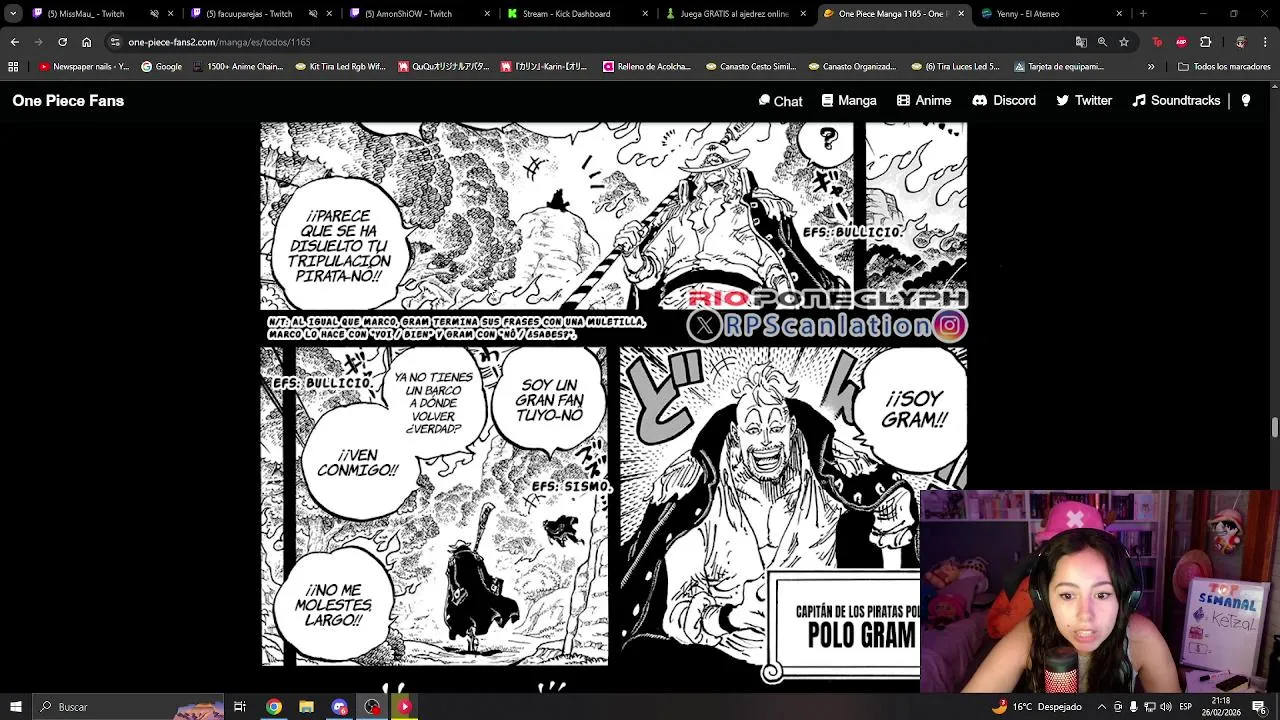
Task: Open Canasto Organizad bookmark
Action: point(853,67)
